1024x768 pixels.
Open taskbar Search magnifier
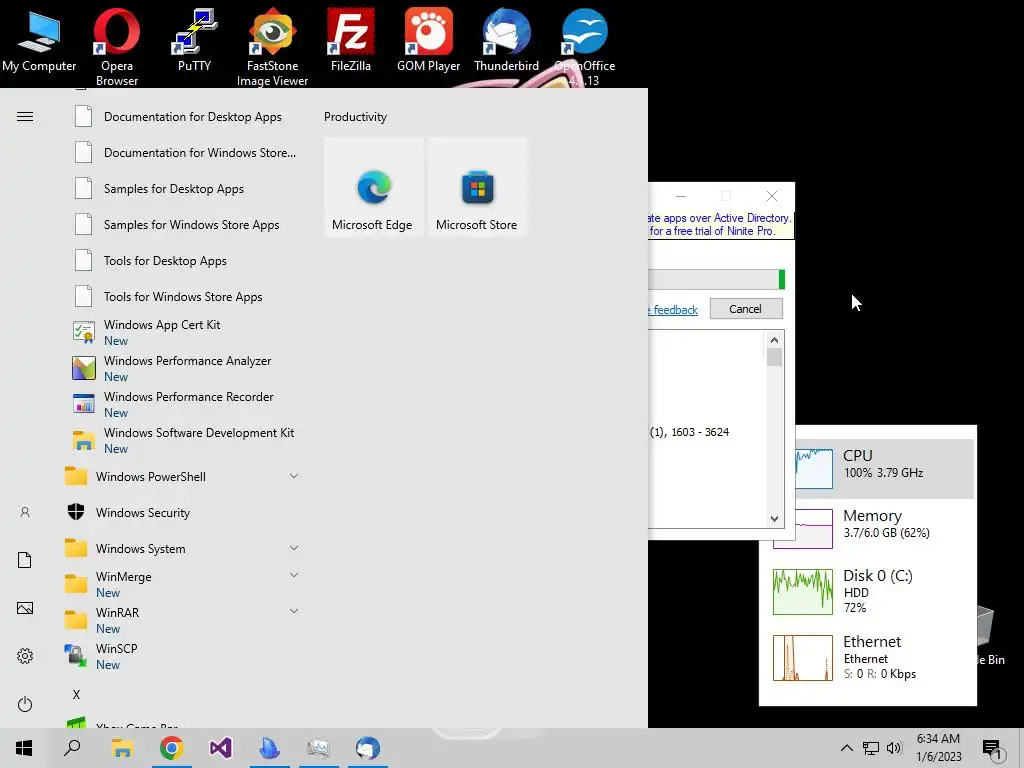point(72,748)
